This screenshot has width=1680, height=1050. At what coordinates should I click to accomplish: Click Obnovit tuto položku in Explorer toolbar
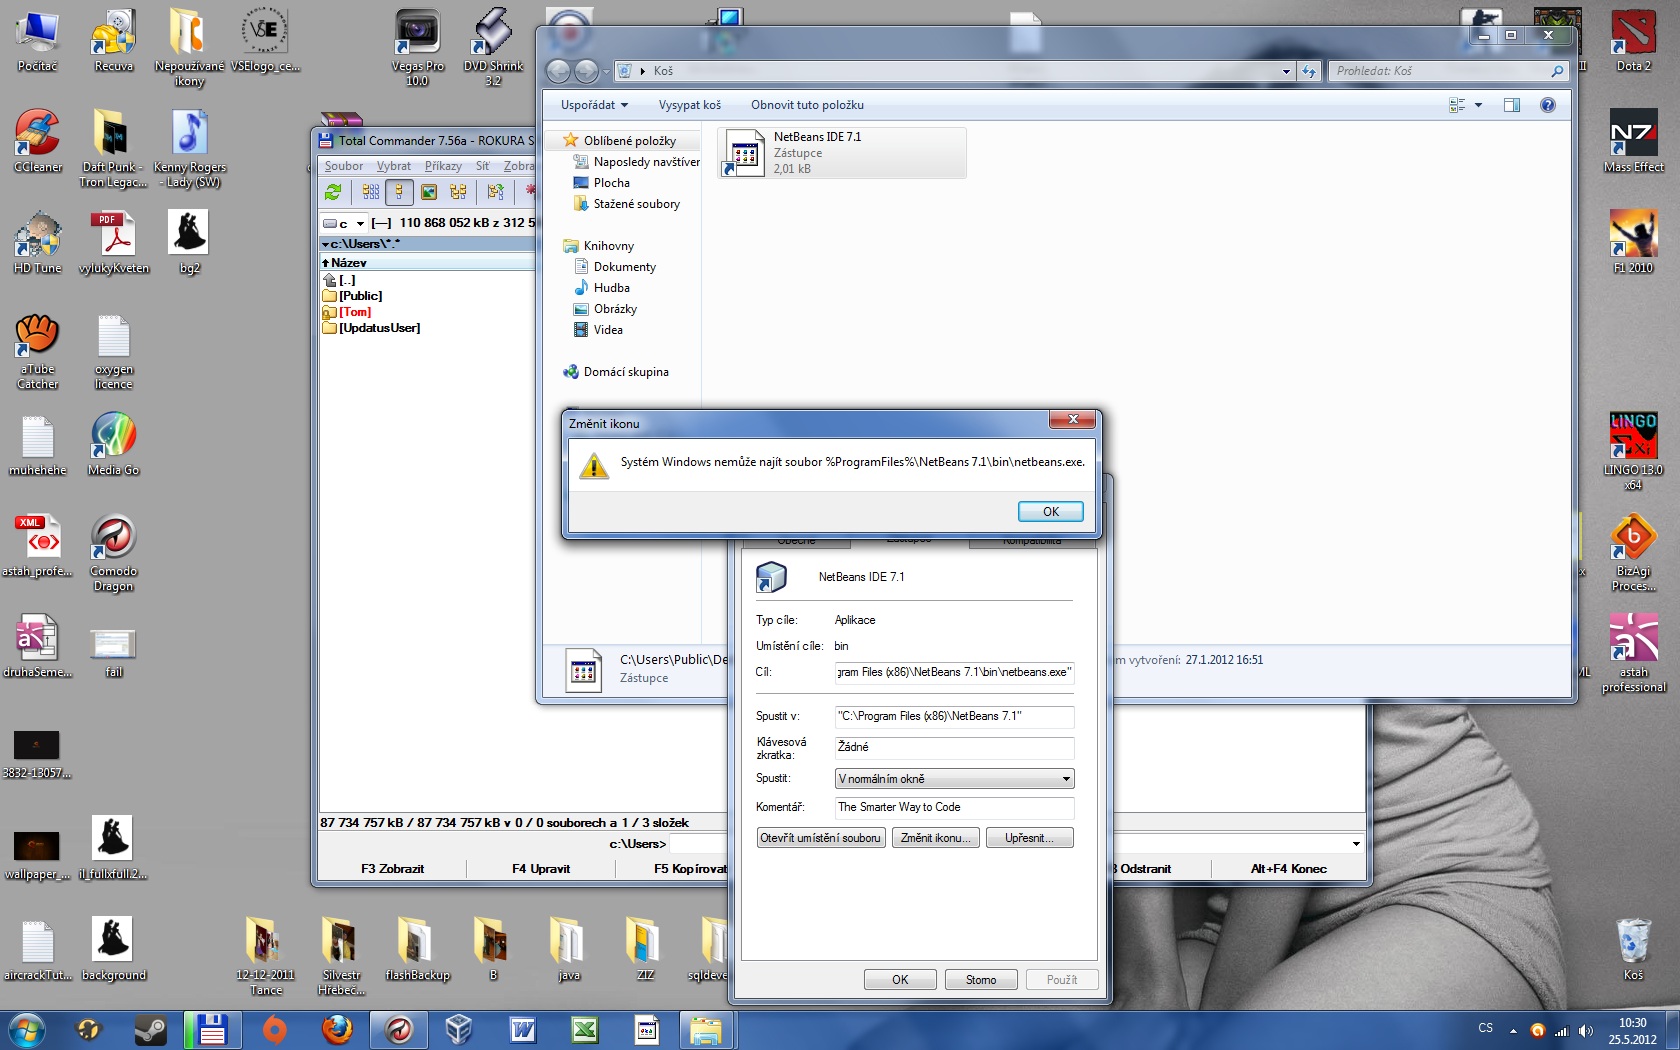807,105
